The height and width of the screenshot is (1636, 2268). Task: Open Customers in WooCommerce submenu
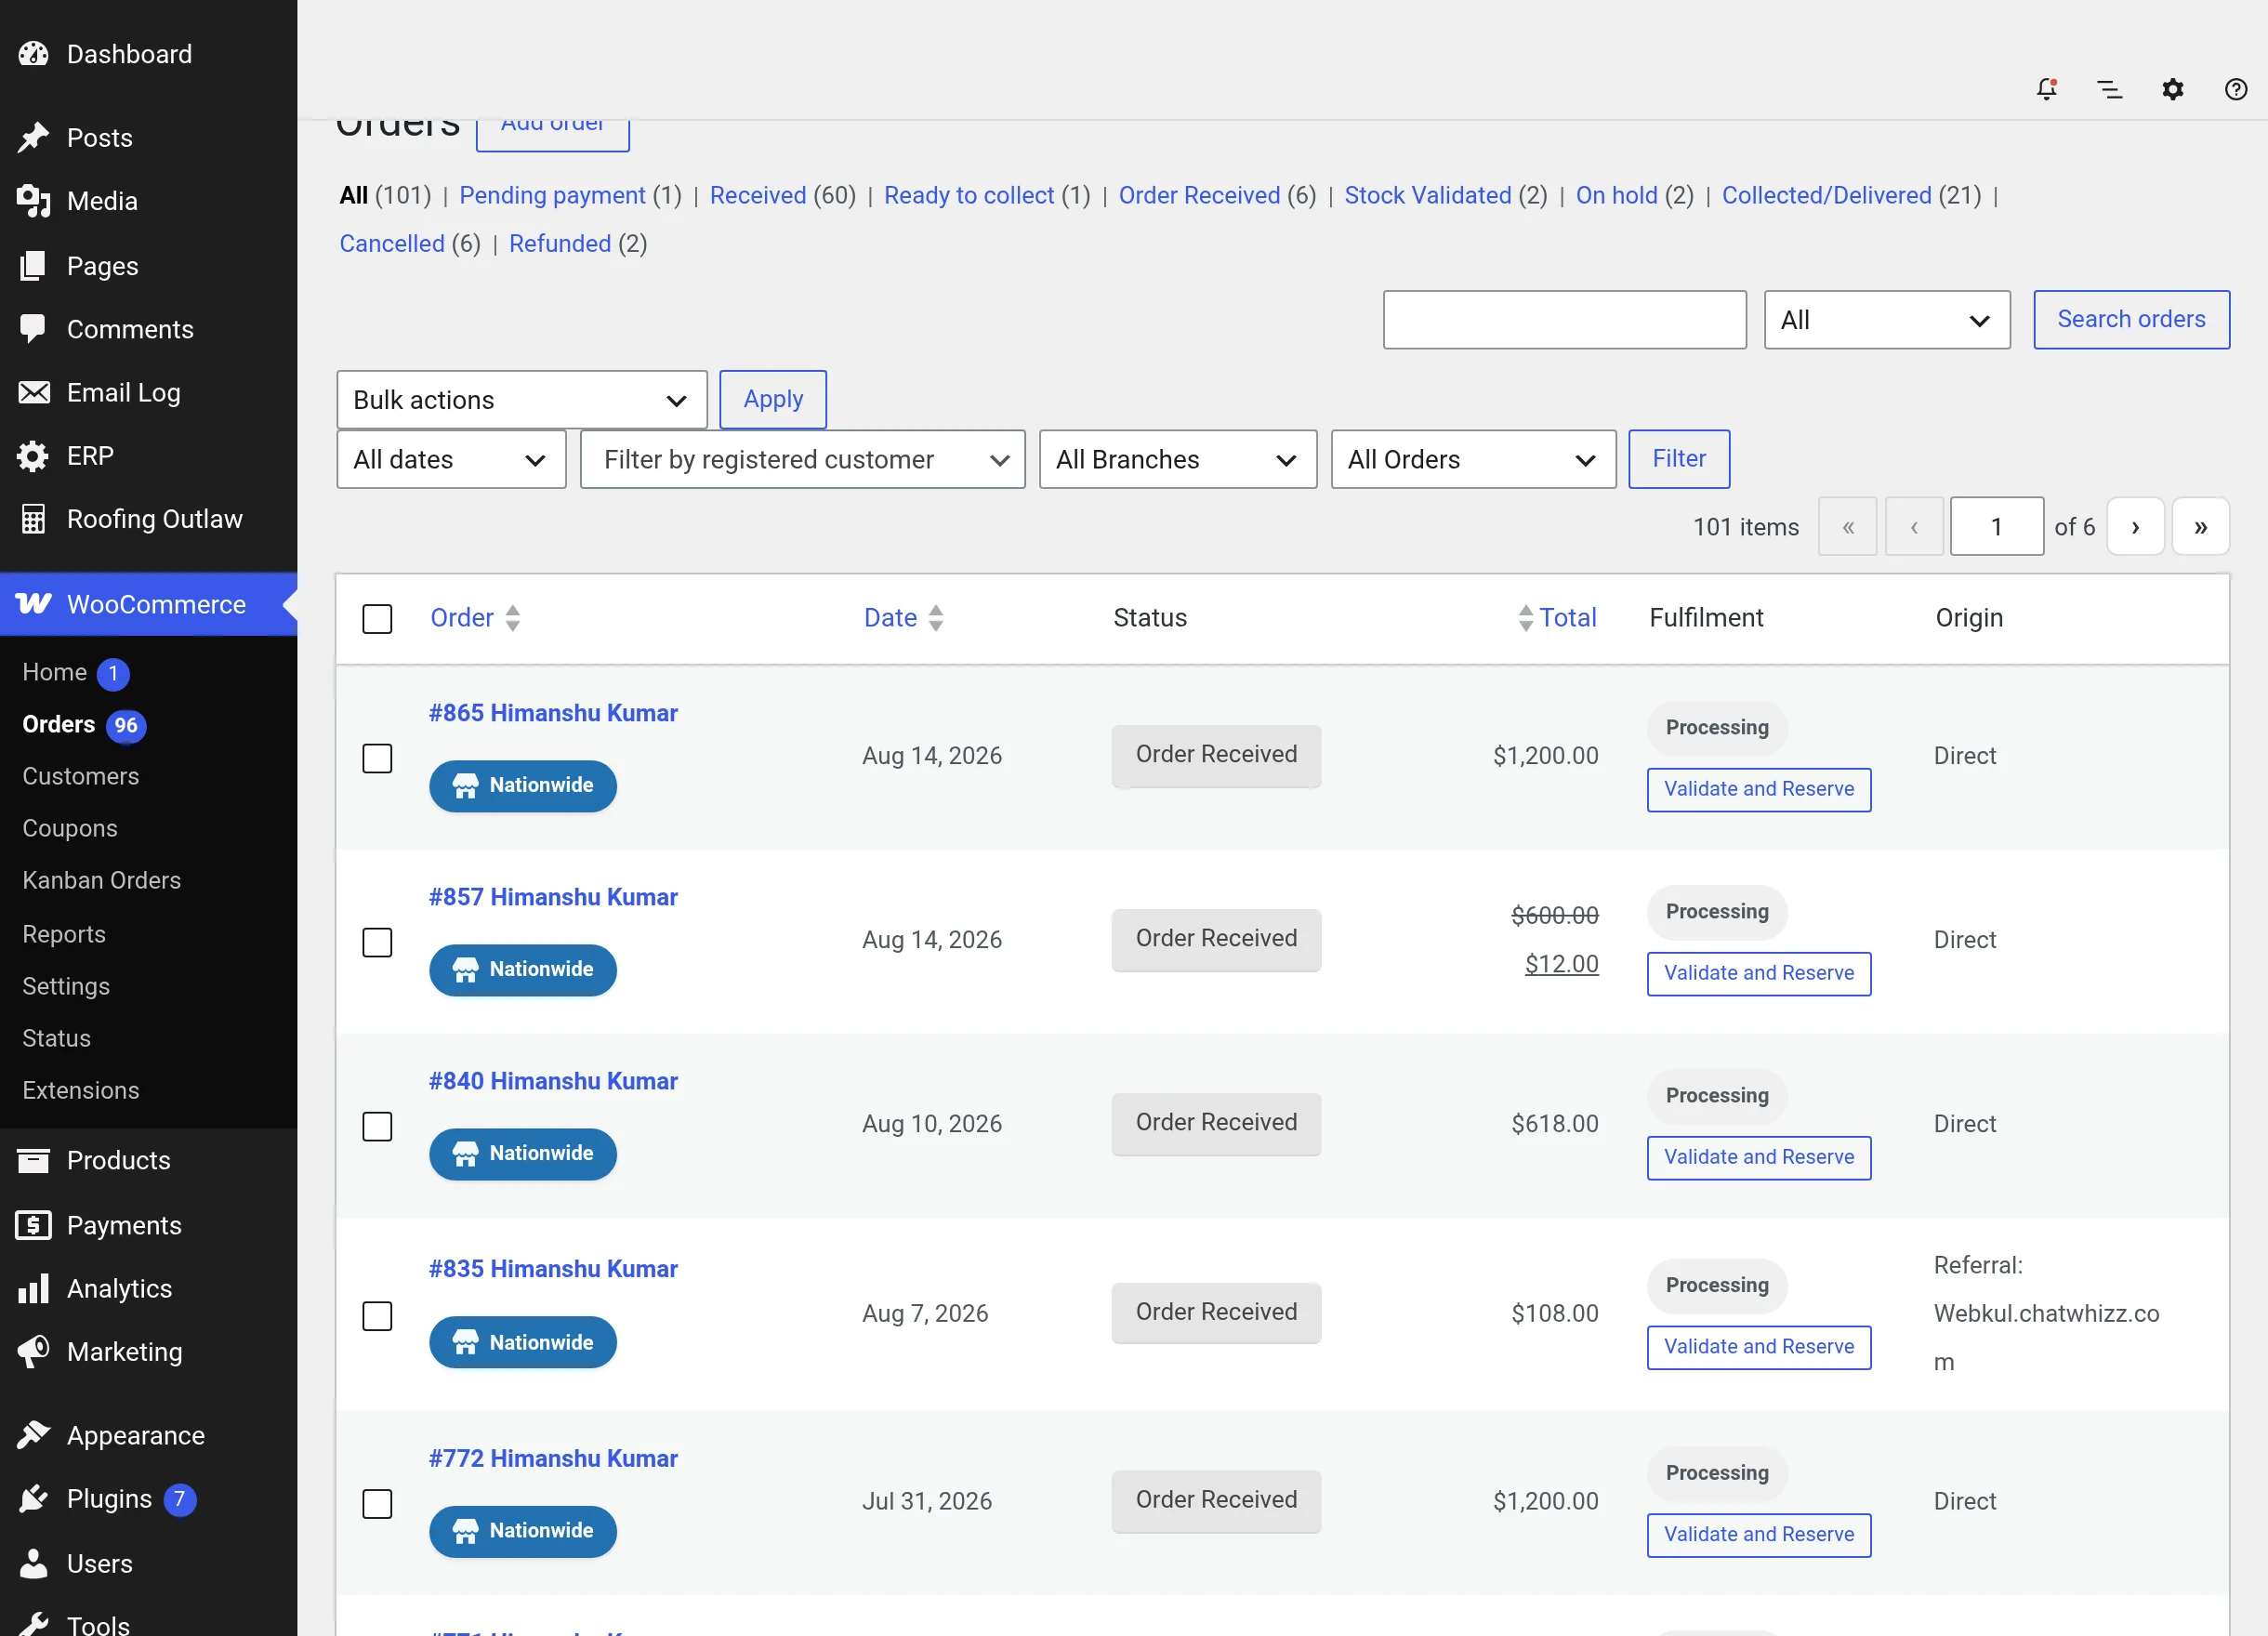tap(81, 776)
